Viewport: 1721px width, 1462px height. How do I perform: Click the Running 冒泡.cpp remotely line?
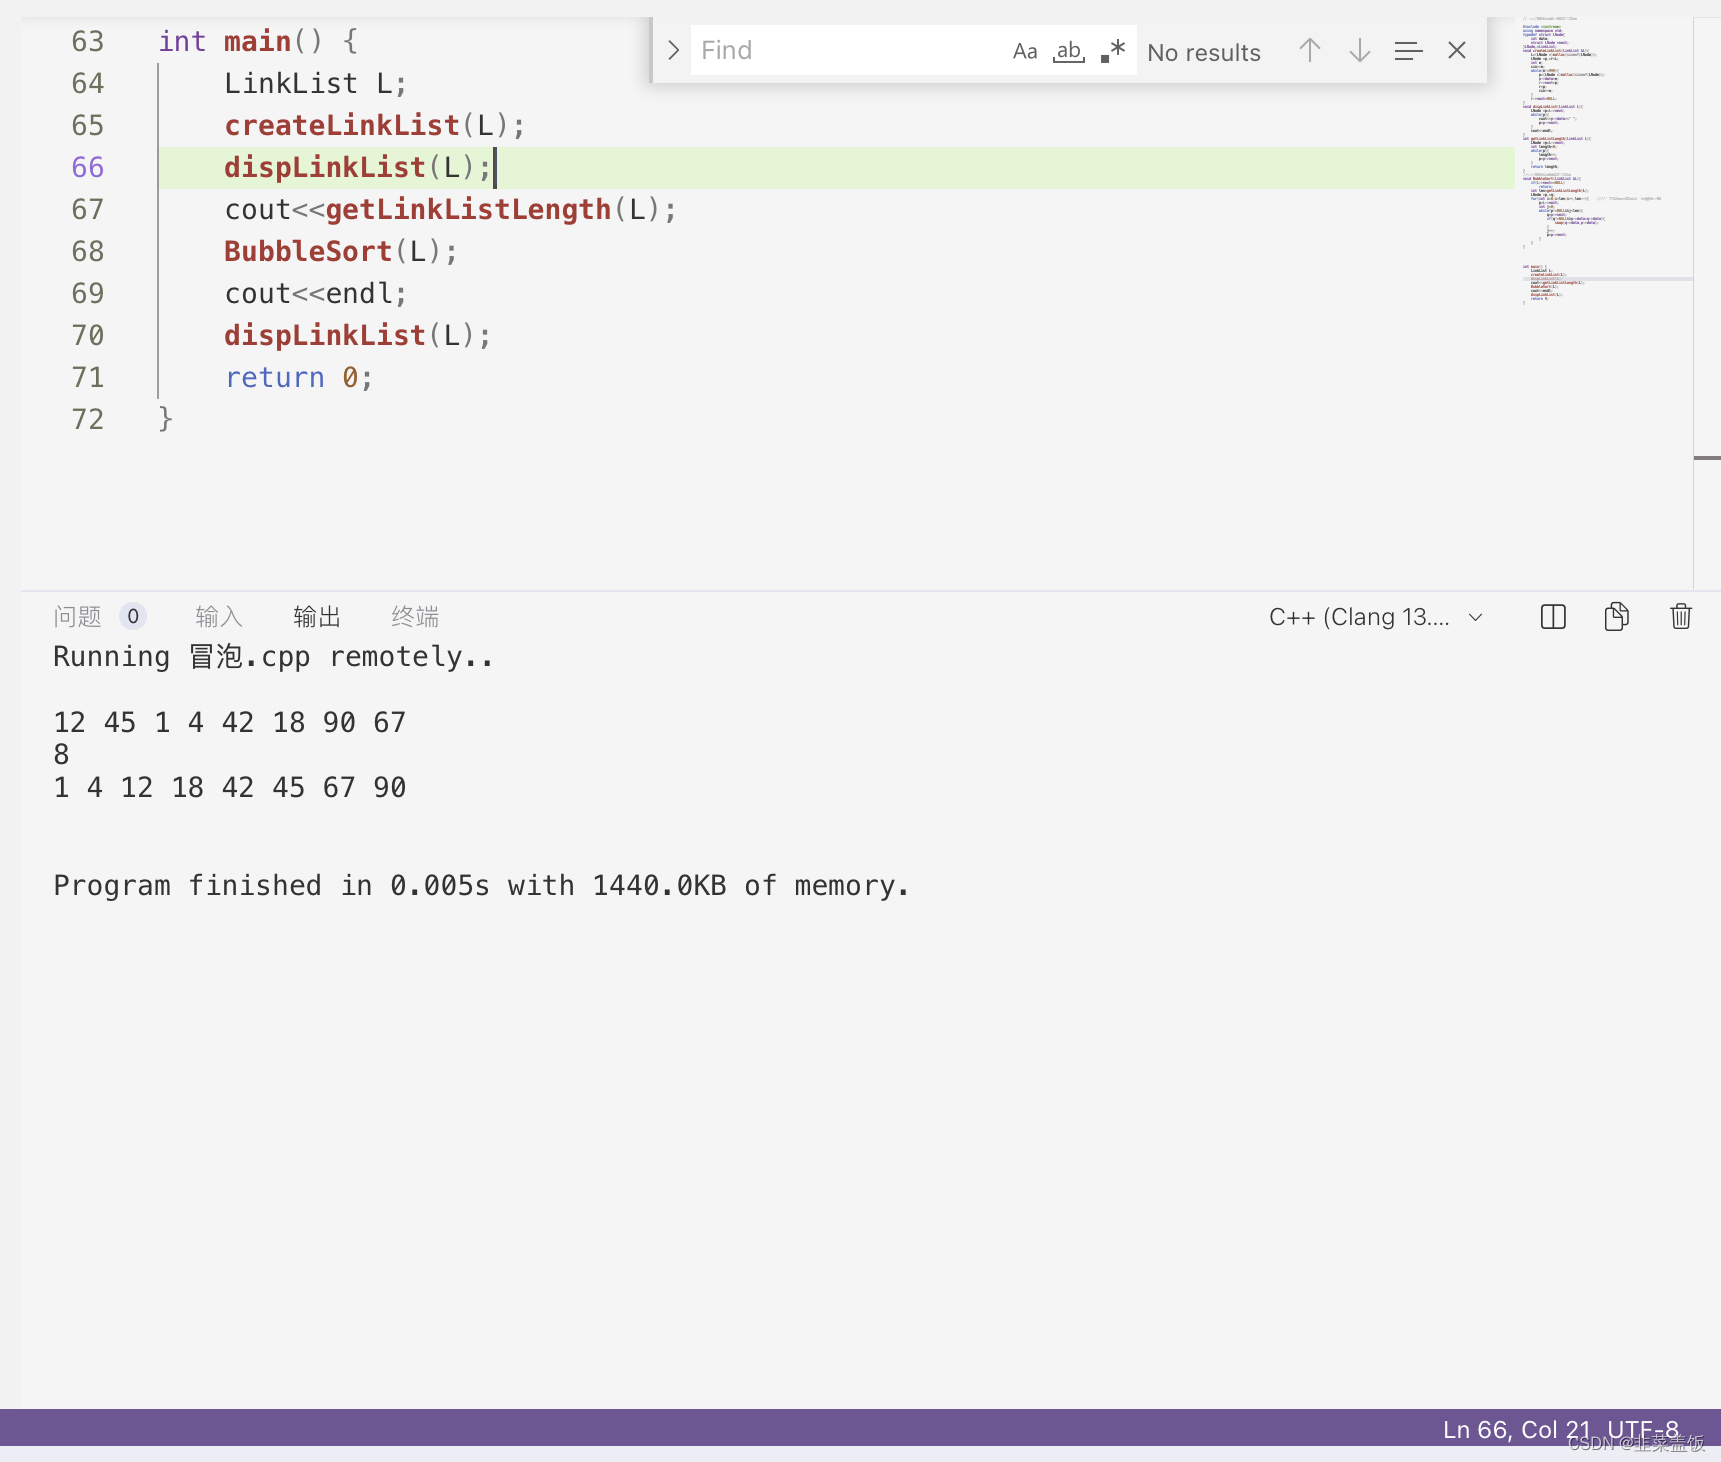pos(274,656)
